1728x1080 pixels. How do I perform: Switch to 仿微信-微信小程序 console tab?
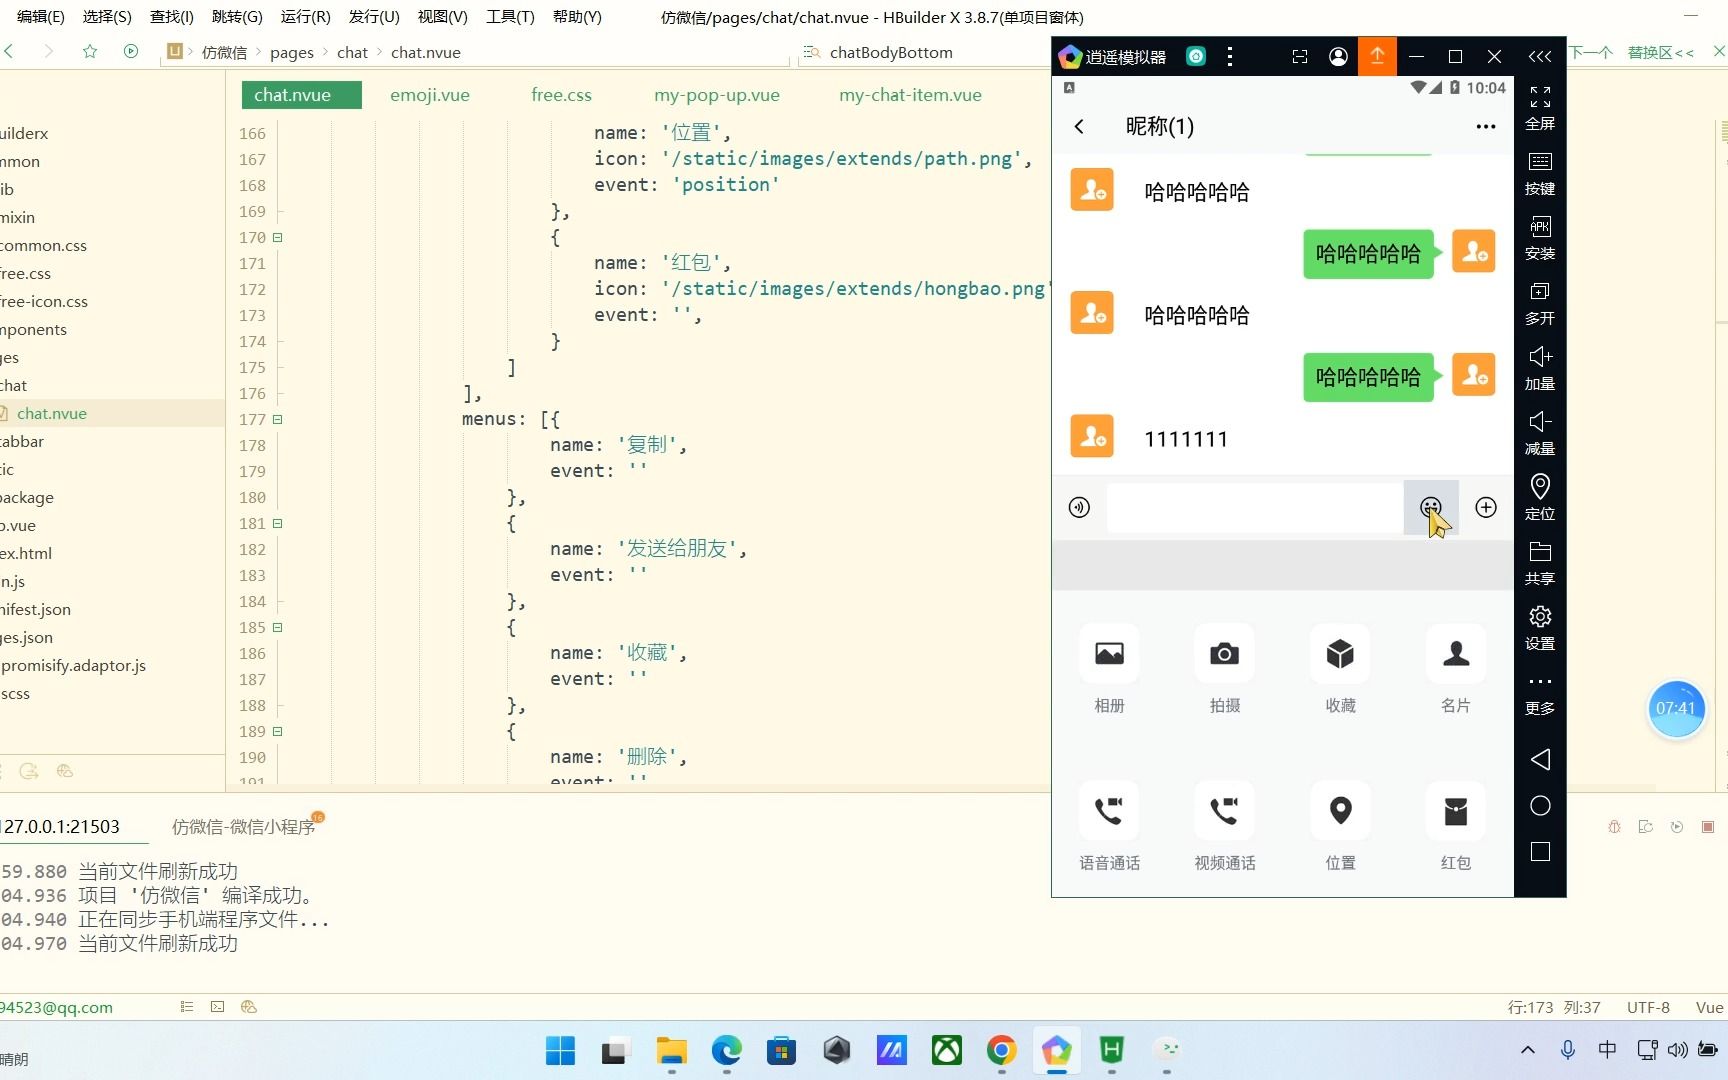tap(243, 827)
